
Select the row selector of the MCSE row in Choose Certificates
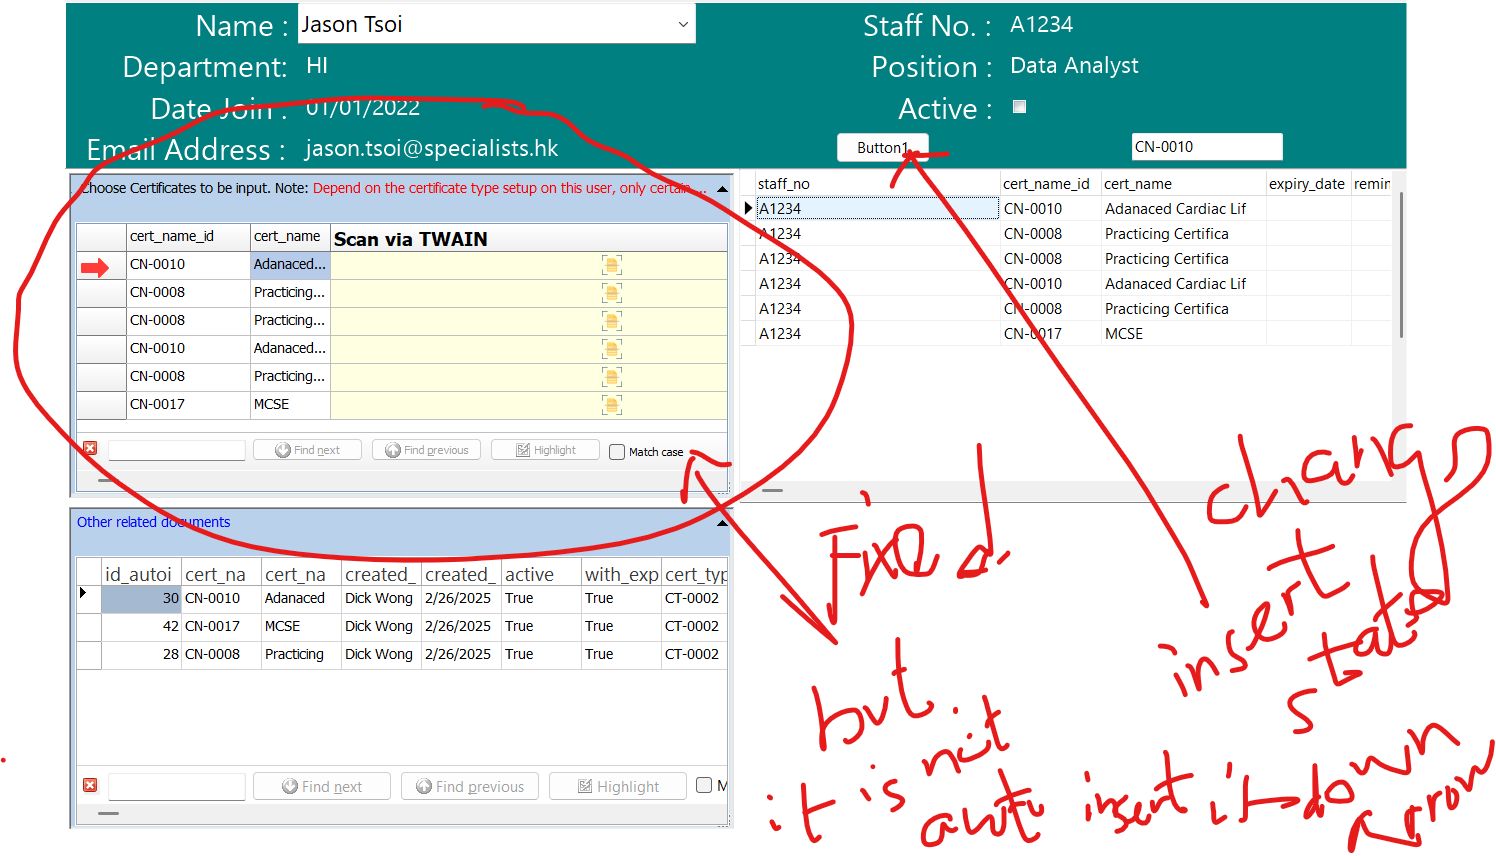tap(101, 405)
